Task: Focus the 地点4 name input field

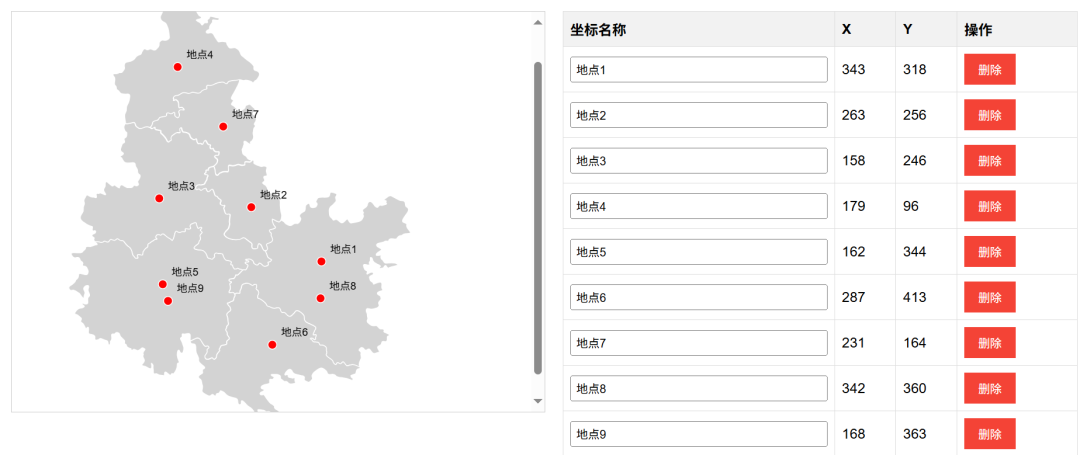Action: click(x=699, y=206)
